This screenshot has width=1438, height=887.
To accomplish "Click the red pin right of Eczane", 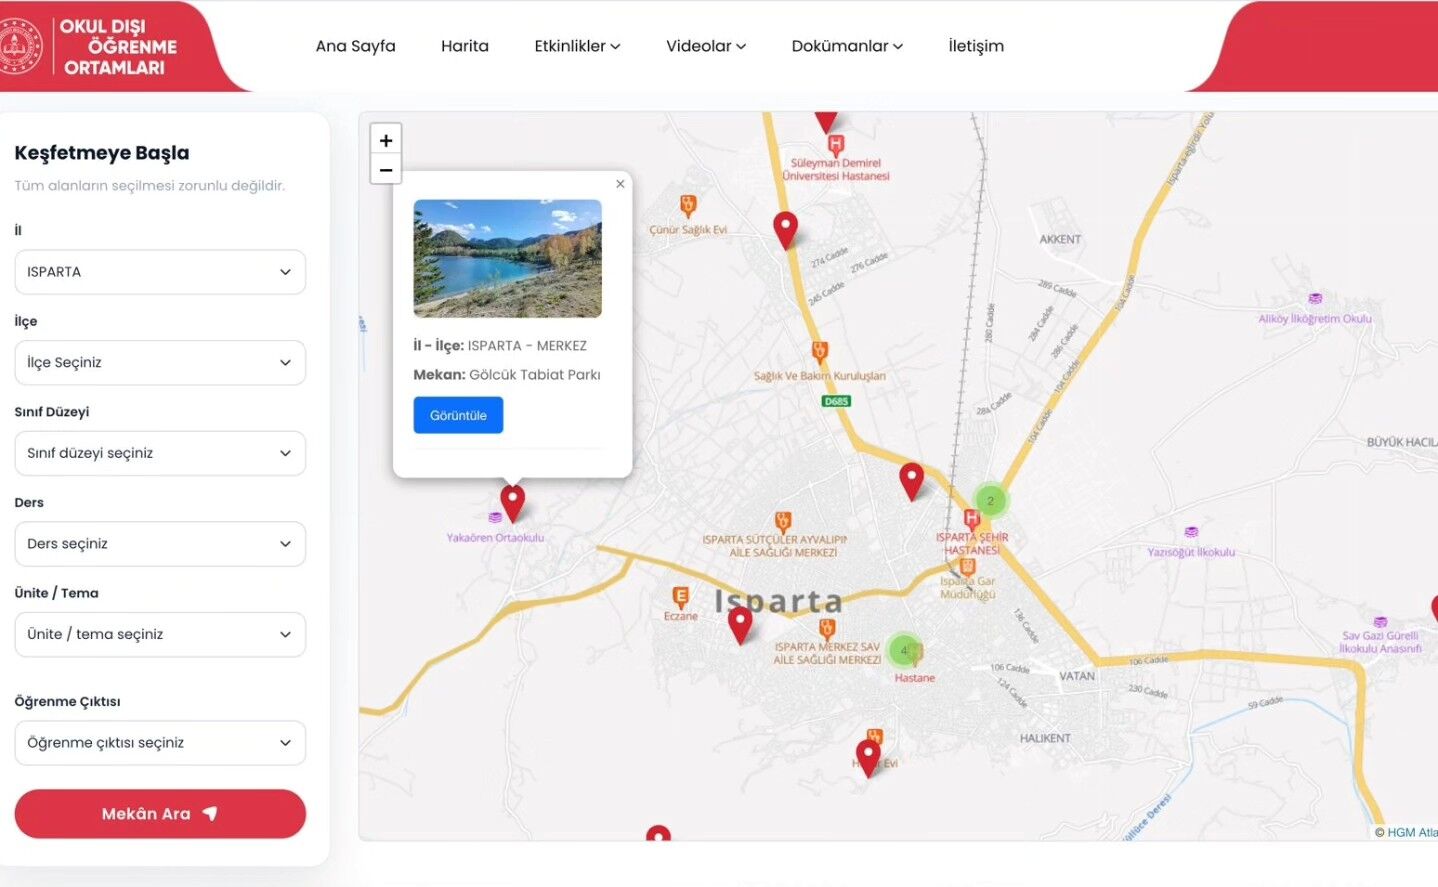I will (x=740, y=625).
